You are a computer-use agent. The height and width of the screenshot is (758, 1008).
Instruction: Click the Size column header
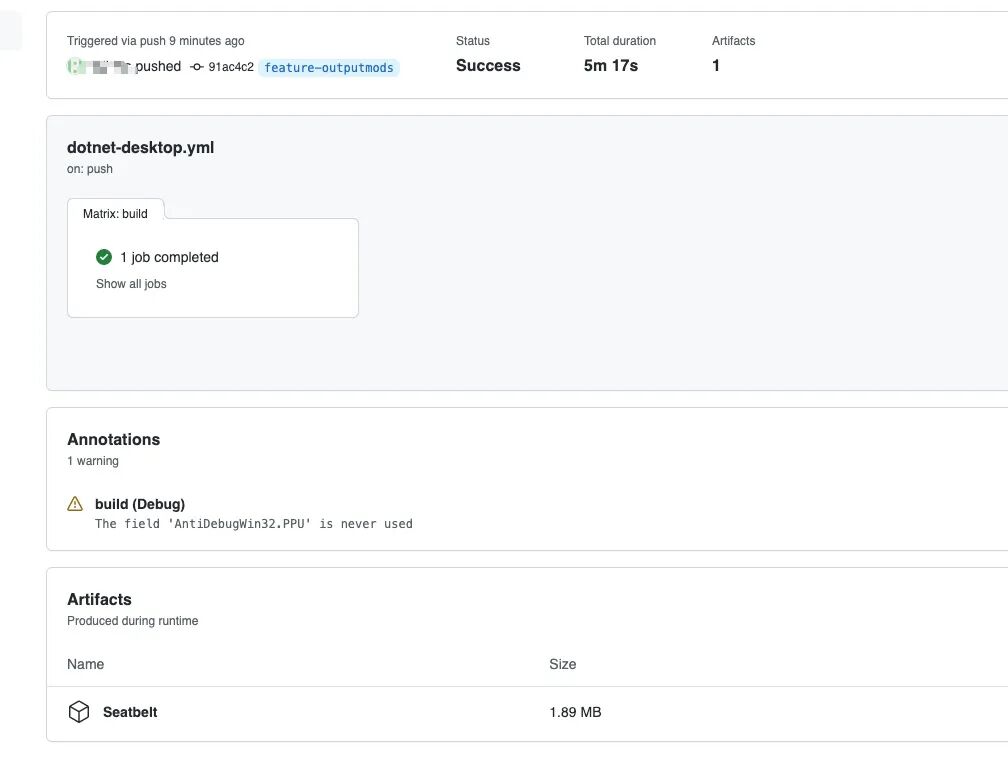562,664
